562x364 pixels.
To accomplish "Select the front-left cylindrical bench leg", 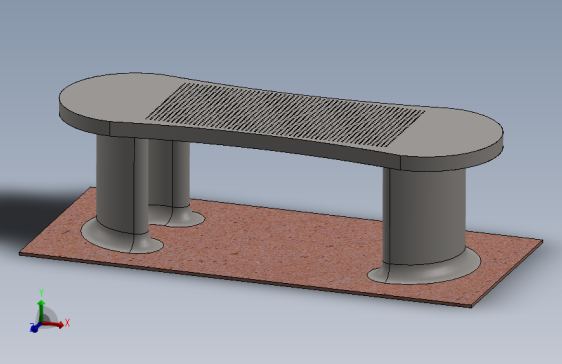I will pyautogui.click(x=123, y=185).
